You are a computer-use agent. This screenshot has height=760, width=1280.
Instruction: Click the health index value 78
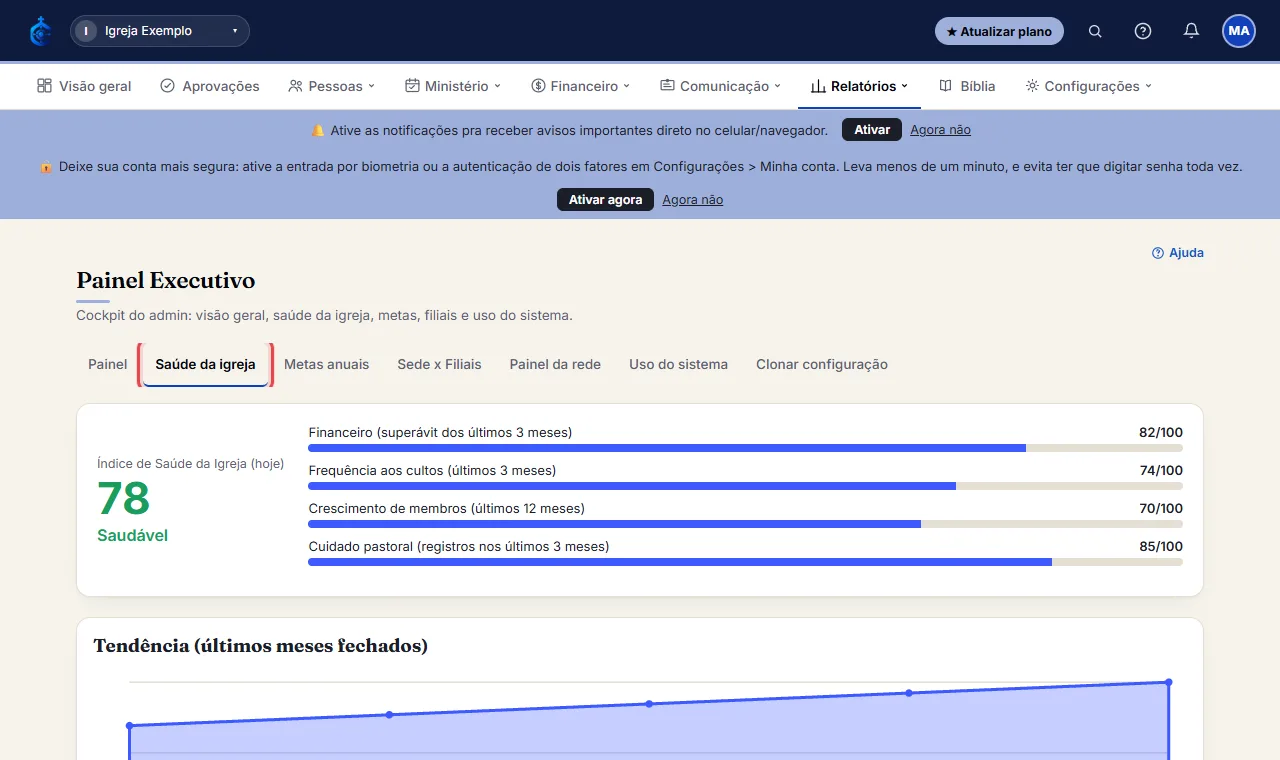point(124,498)
